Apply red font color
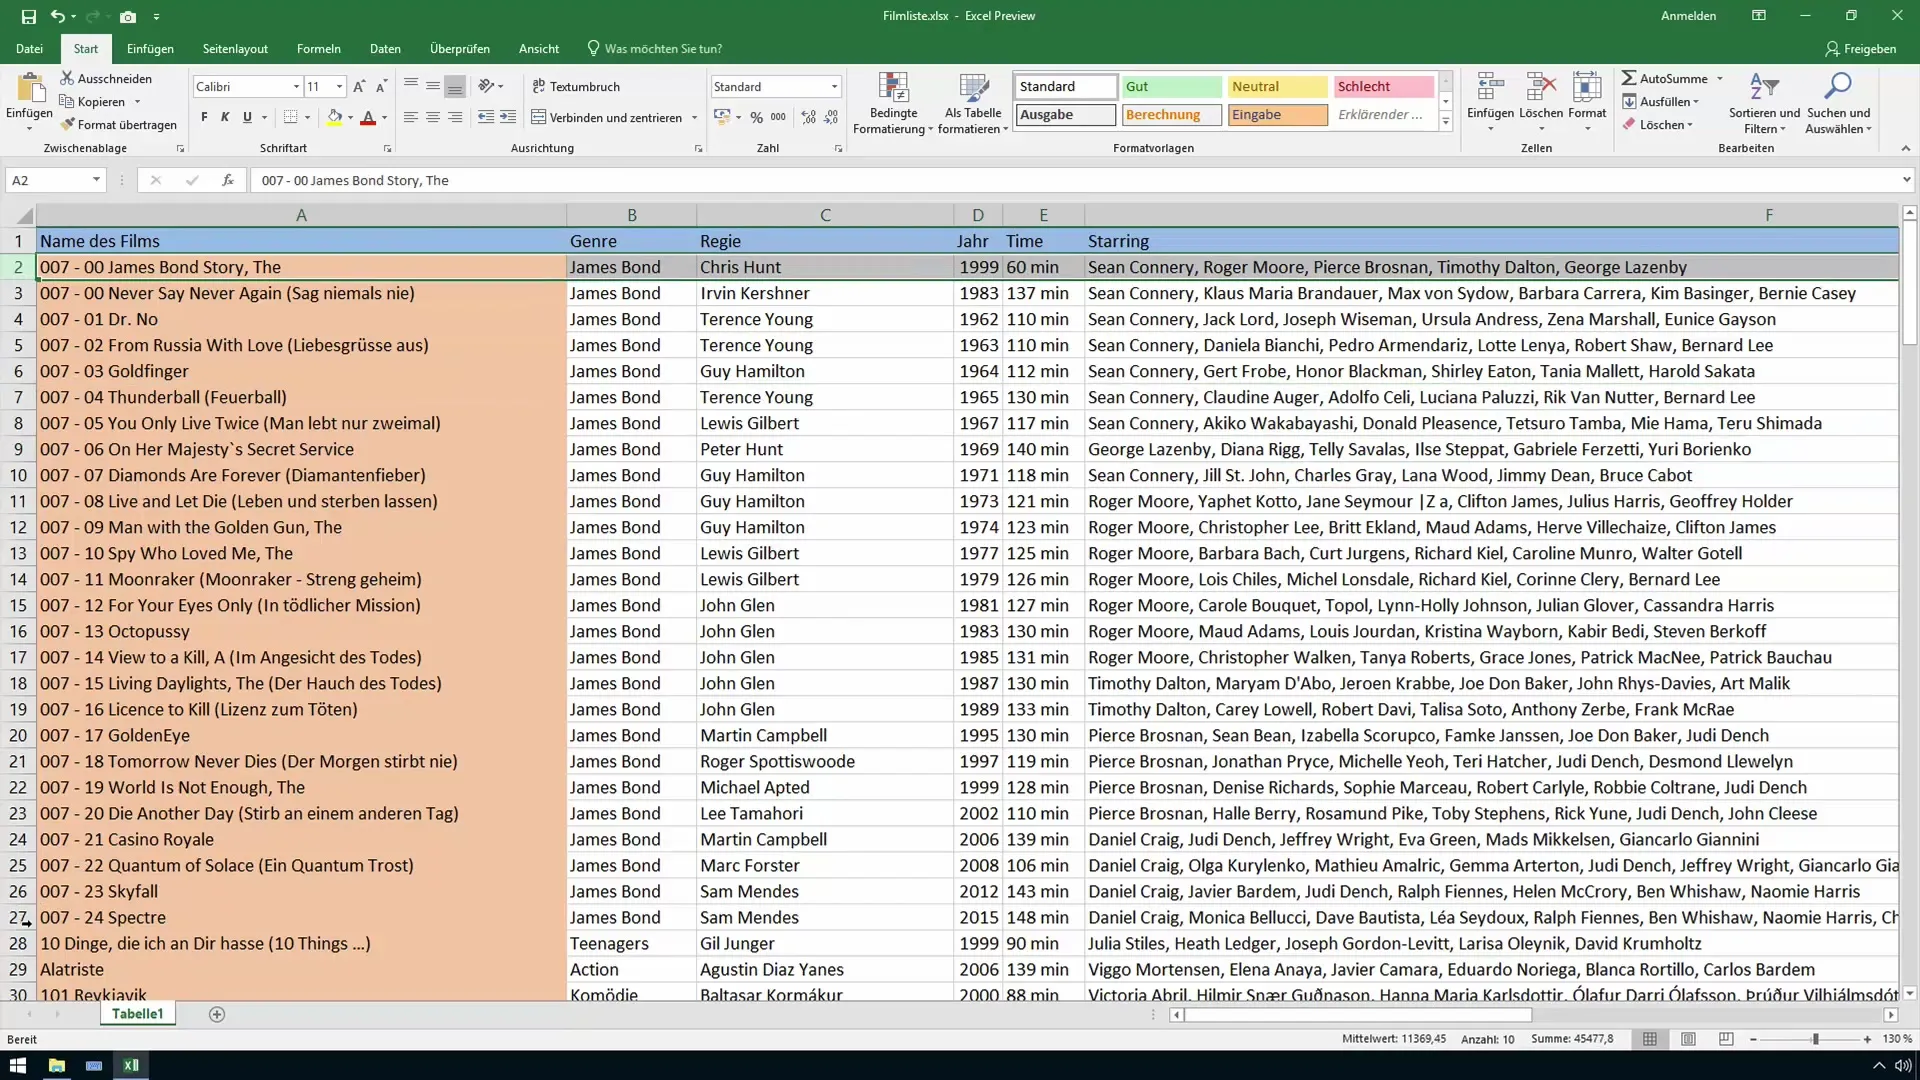Viewport: 1920px width, 1080px height. pos(368,117)
